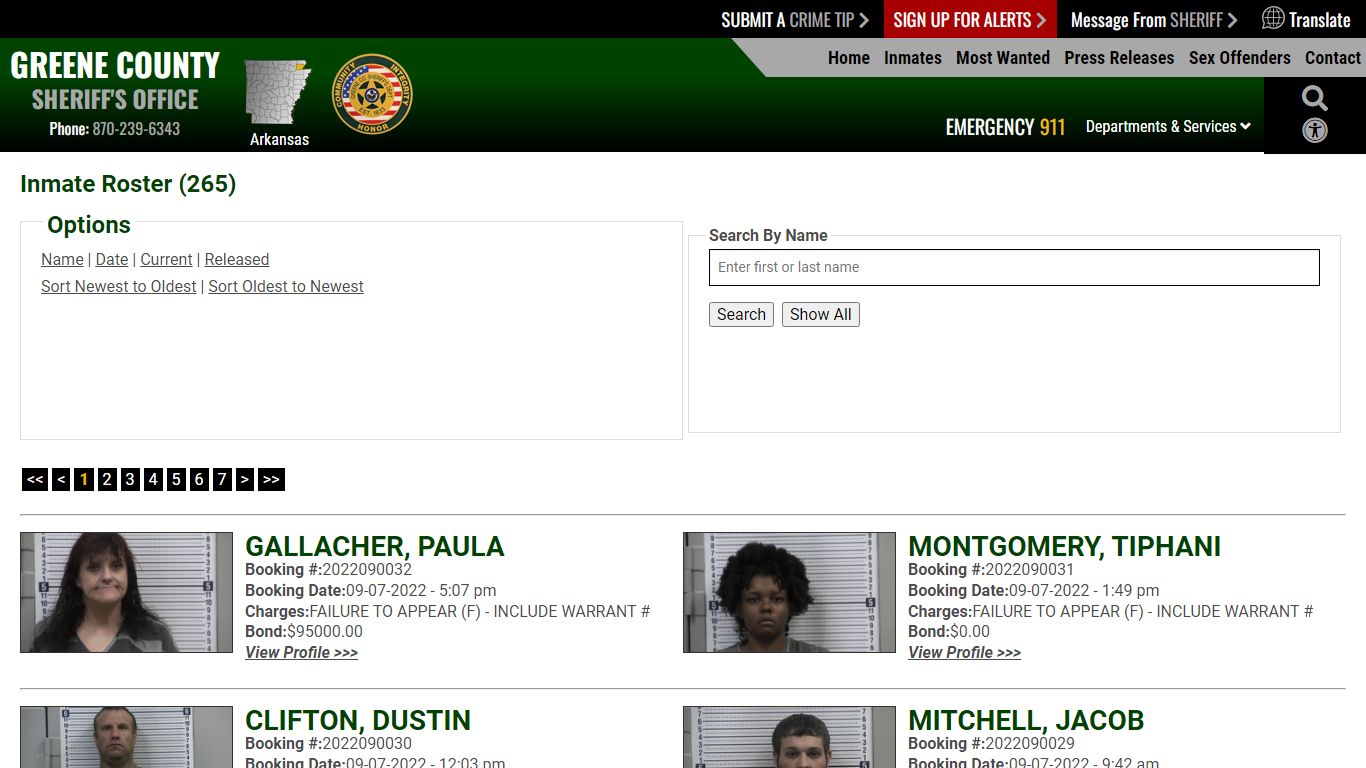This screenshot has width=1366, height=768.
Task: Select pagination page 1
Action: click(x=84, y=479)
